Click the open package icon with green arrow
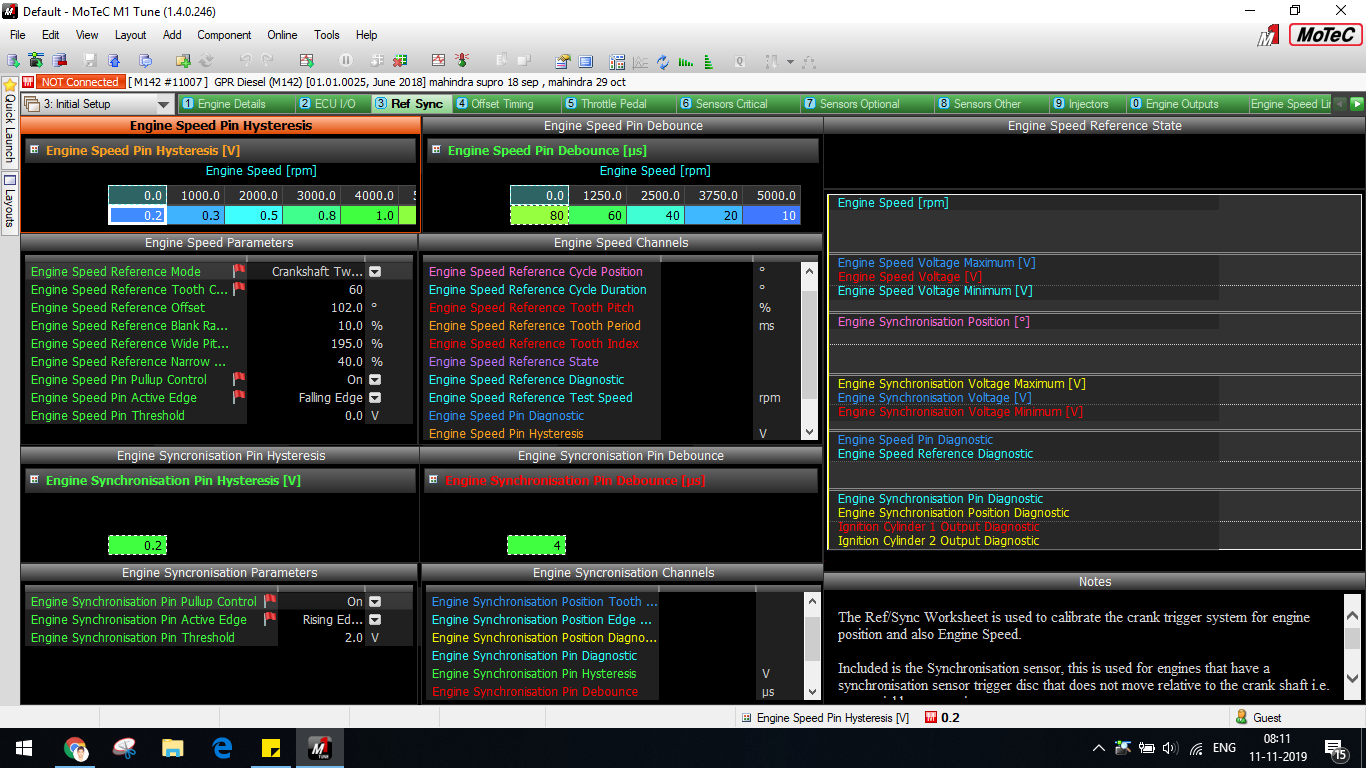This screenshot has width=1366, height=768. point(12,61)
